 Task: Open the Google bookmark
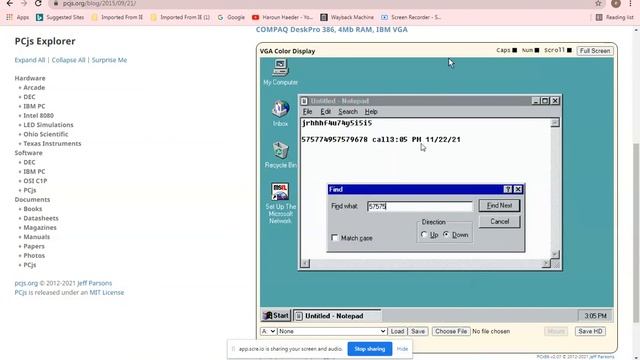231,17
